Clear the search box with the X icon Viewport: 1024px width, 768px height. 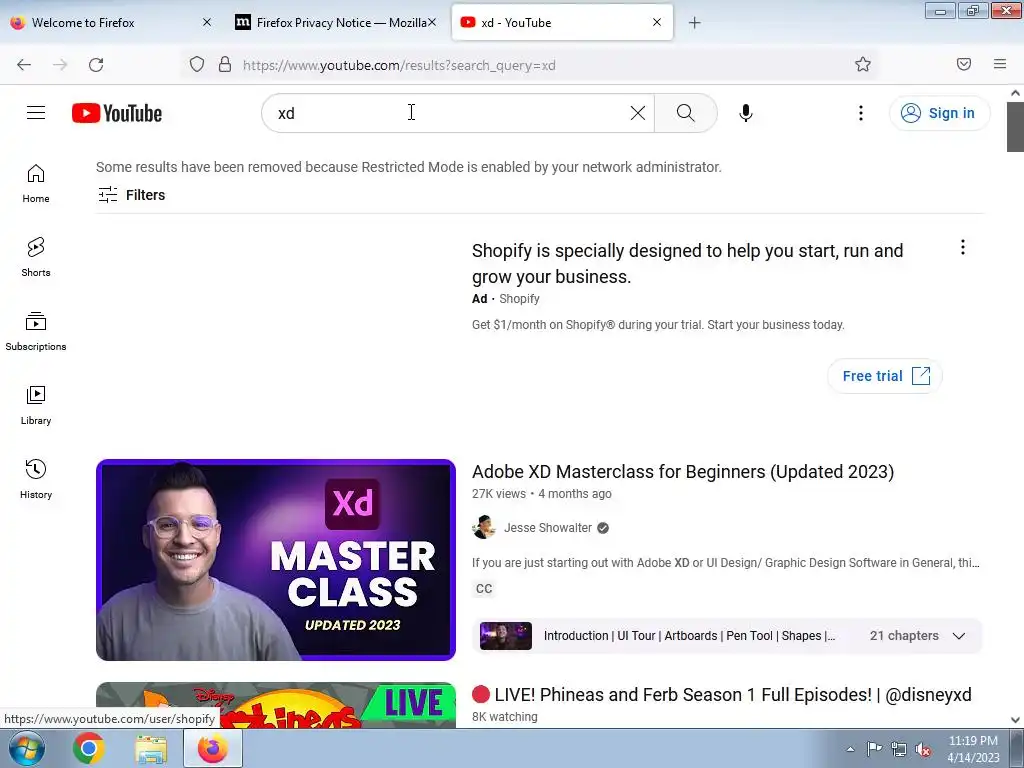point(638,113)
